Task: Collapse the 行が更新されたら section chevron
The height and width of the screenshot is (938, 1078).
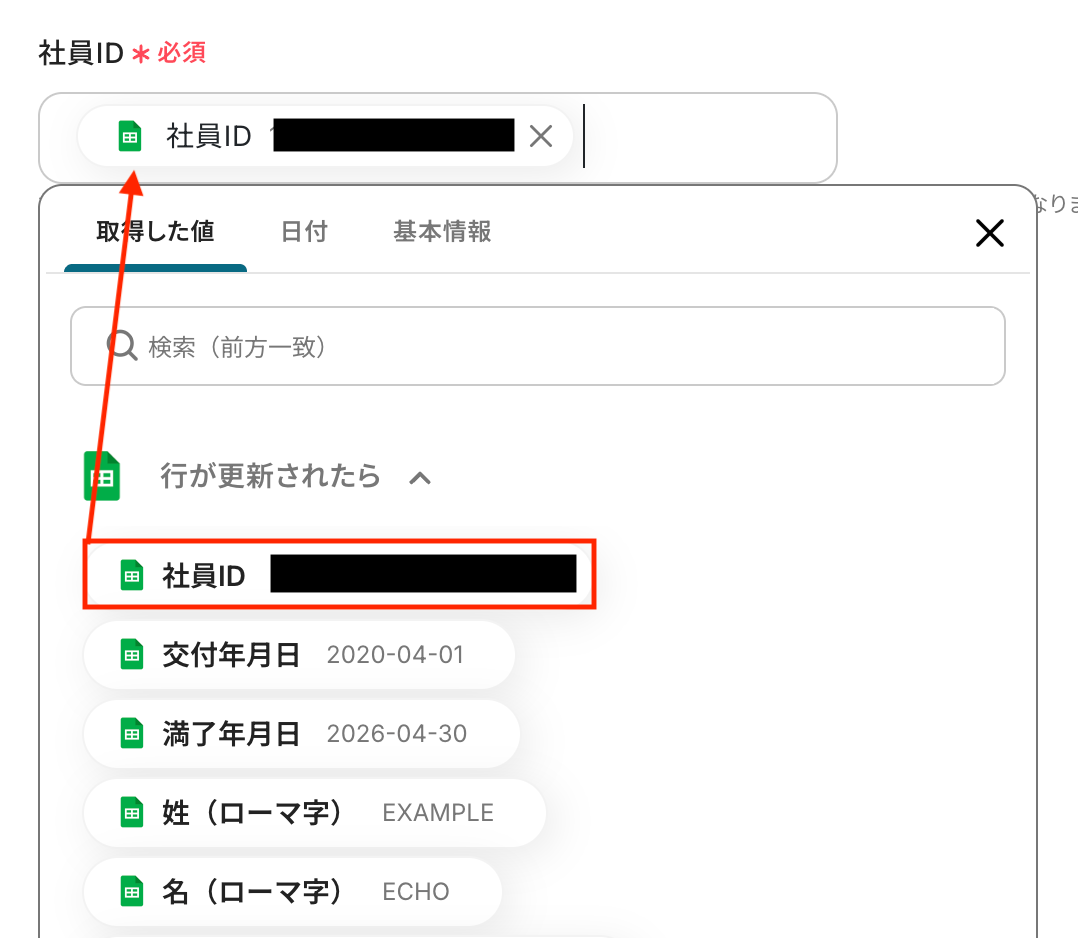Action: [x=420, y=477]
